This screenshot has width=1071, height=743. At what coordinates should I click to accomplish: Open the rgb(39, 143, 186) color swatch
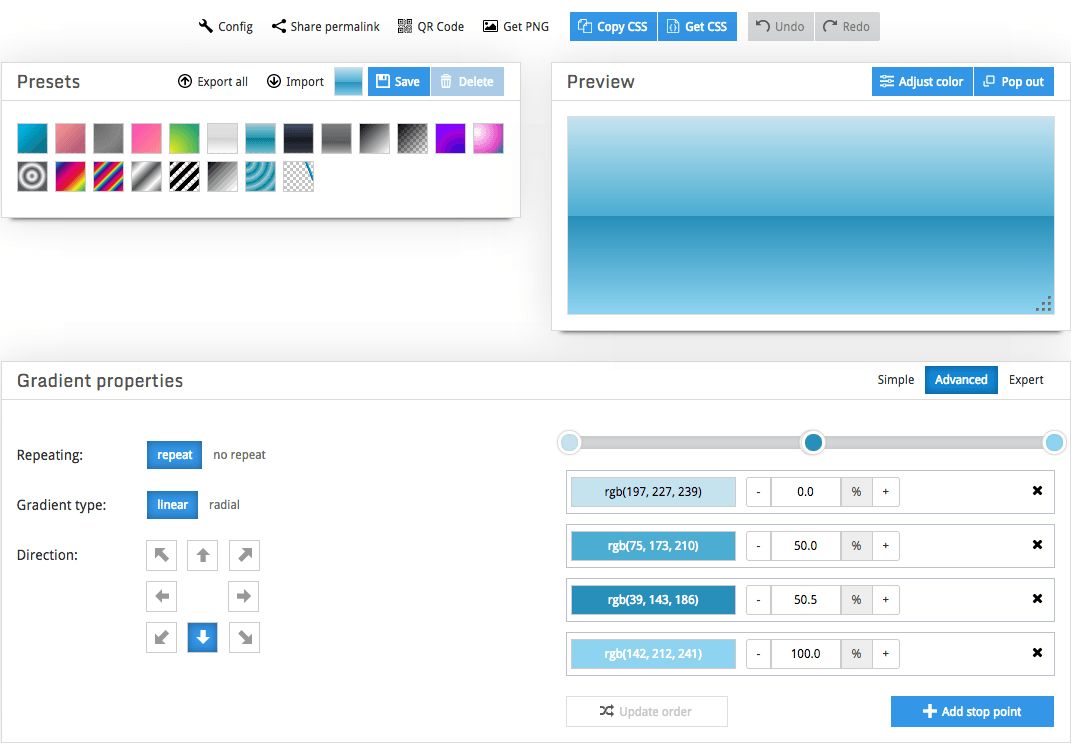pos(653,599)
